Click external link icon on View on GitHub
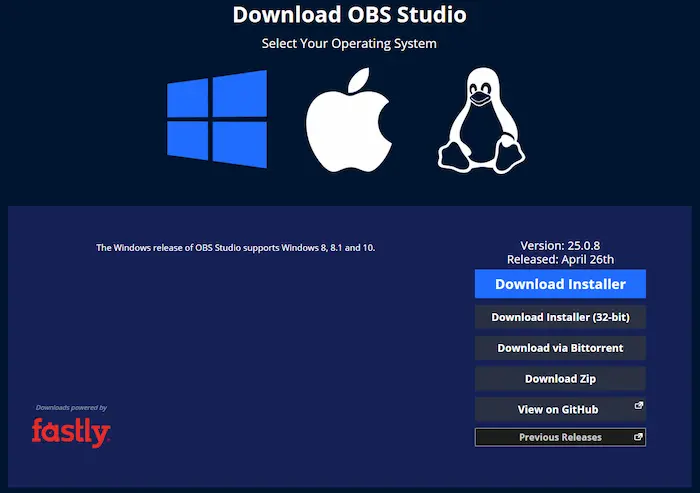This screenshot has height=493, width=700. coord(639,405)
